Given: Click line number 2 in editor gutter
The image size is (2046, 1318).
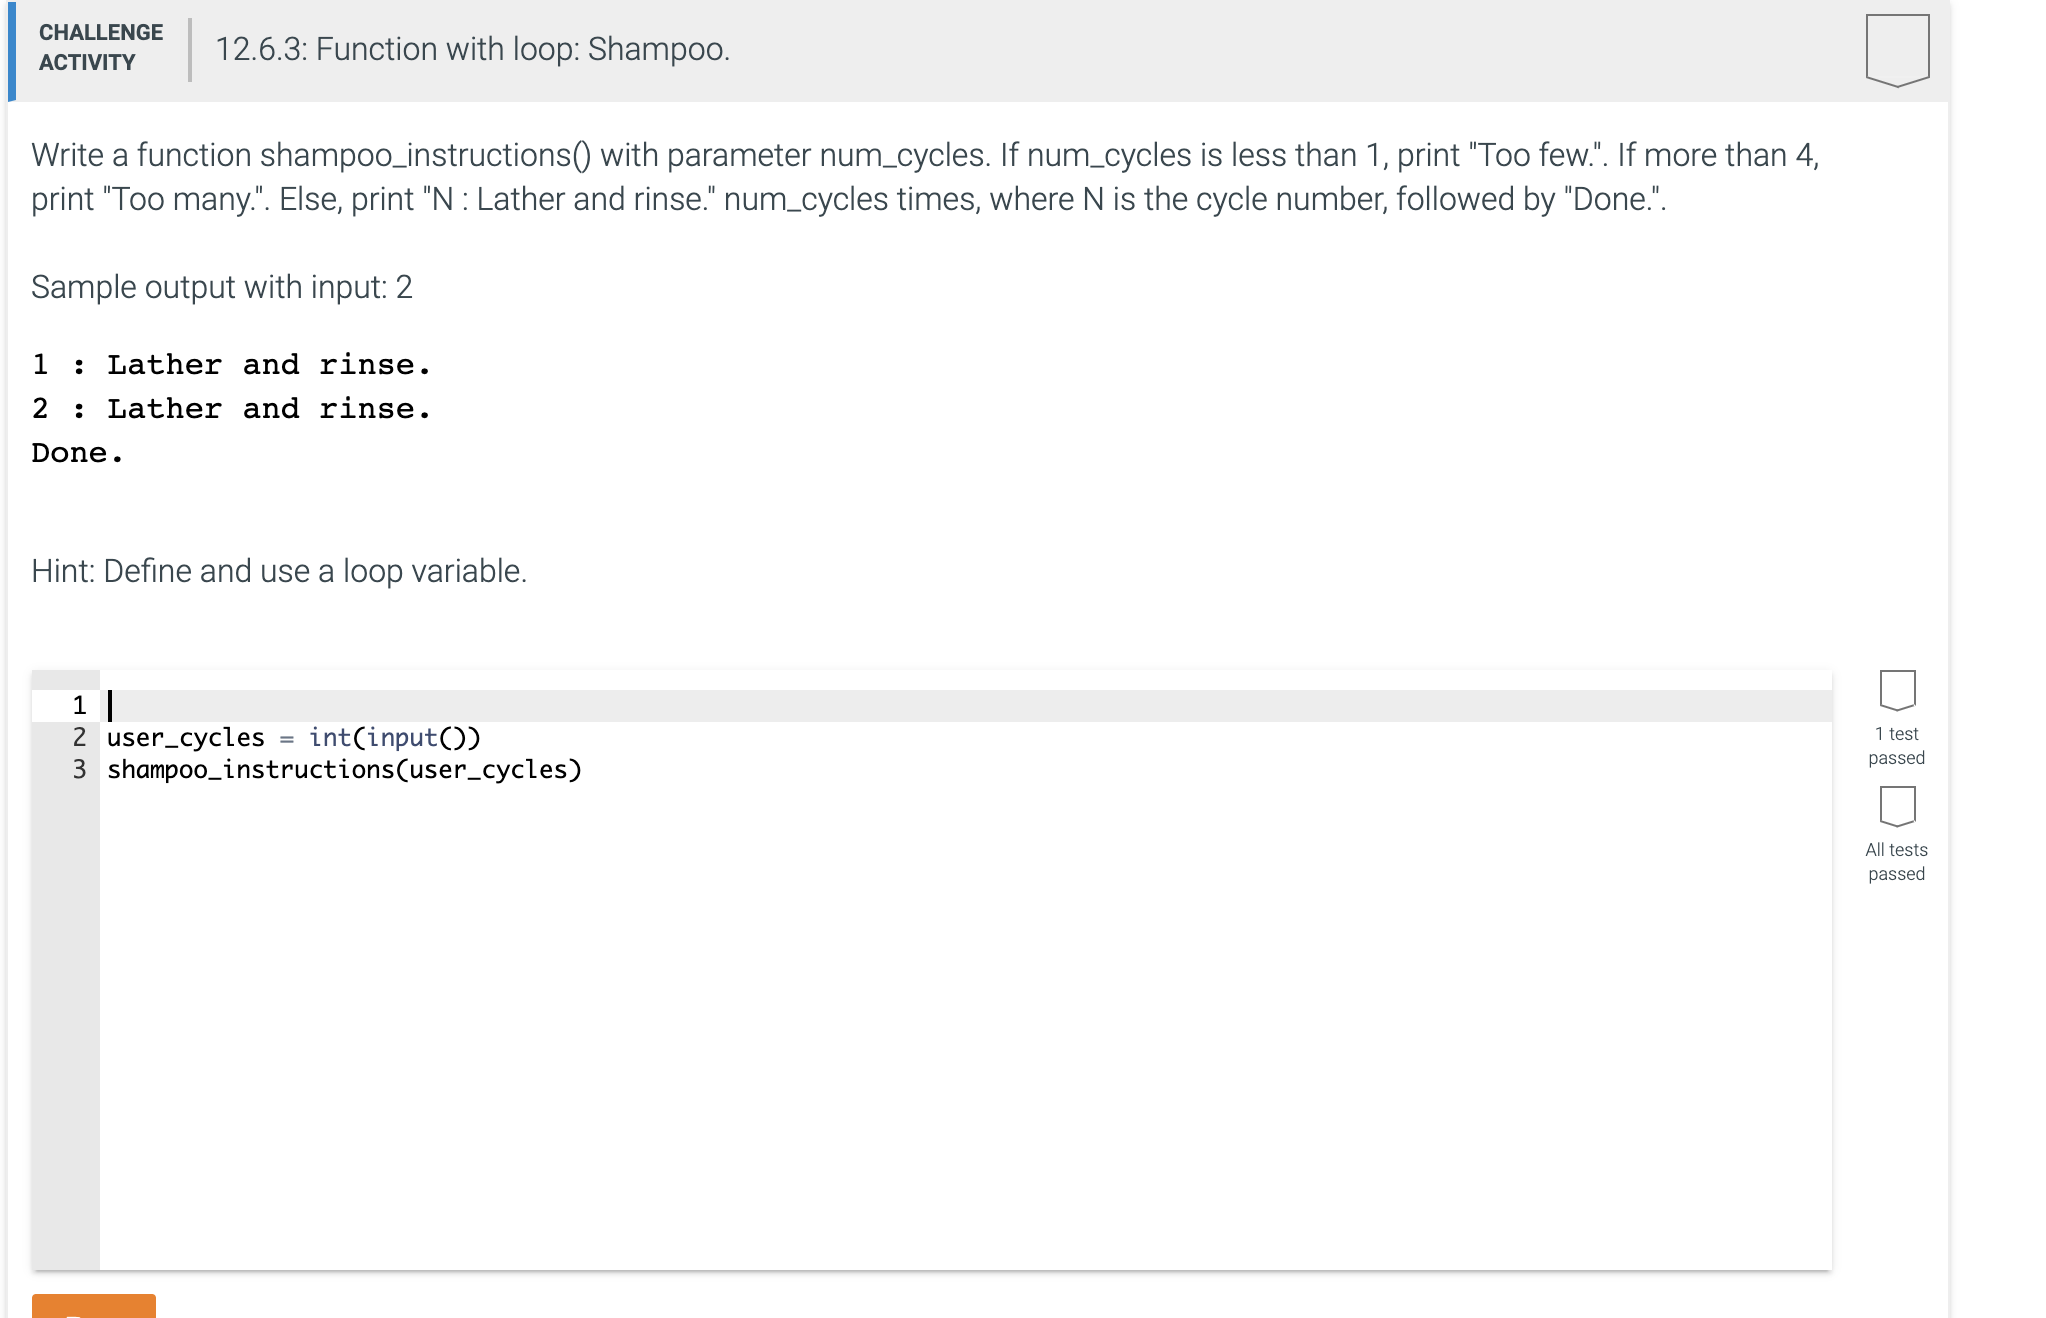Looking at the screenshot, I should coord(79,738).
